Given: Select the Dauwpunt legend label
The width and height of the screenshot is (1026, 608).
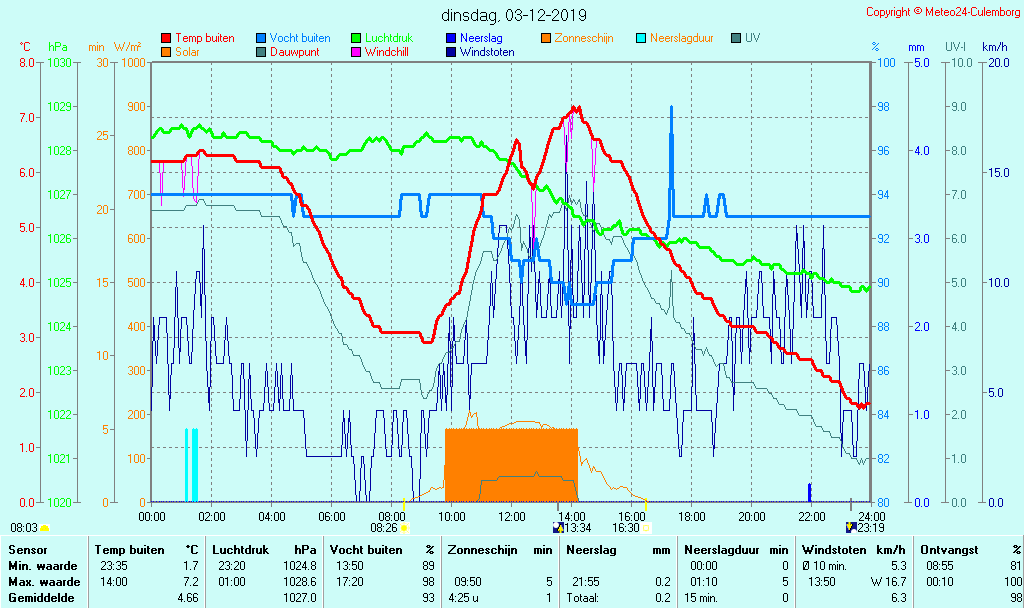Looking at the screenshot, I should click(294, 52).
